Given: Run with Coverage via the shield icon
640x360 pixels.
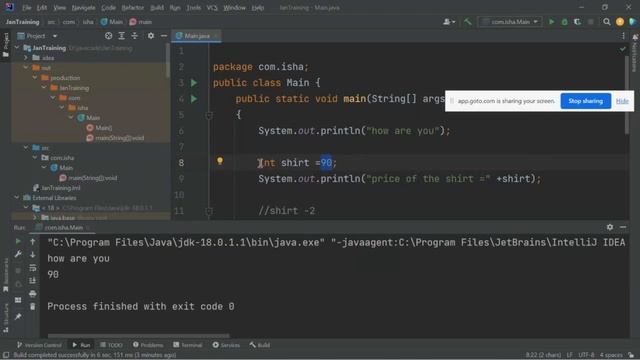Looking at the screenshot, I should click(577, 22).
